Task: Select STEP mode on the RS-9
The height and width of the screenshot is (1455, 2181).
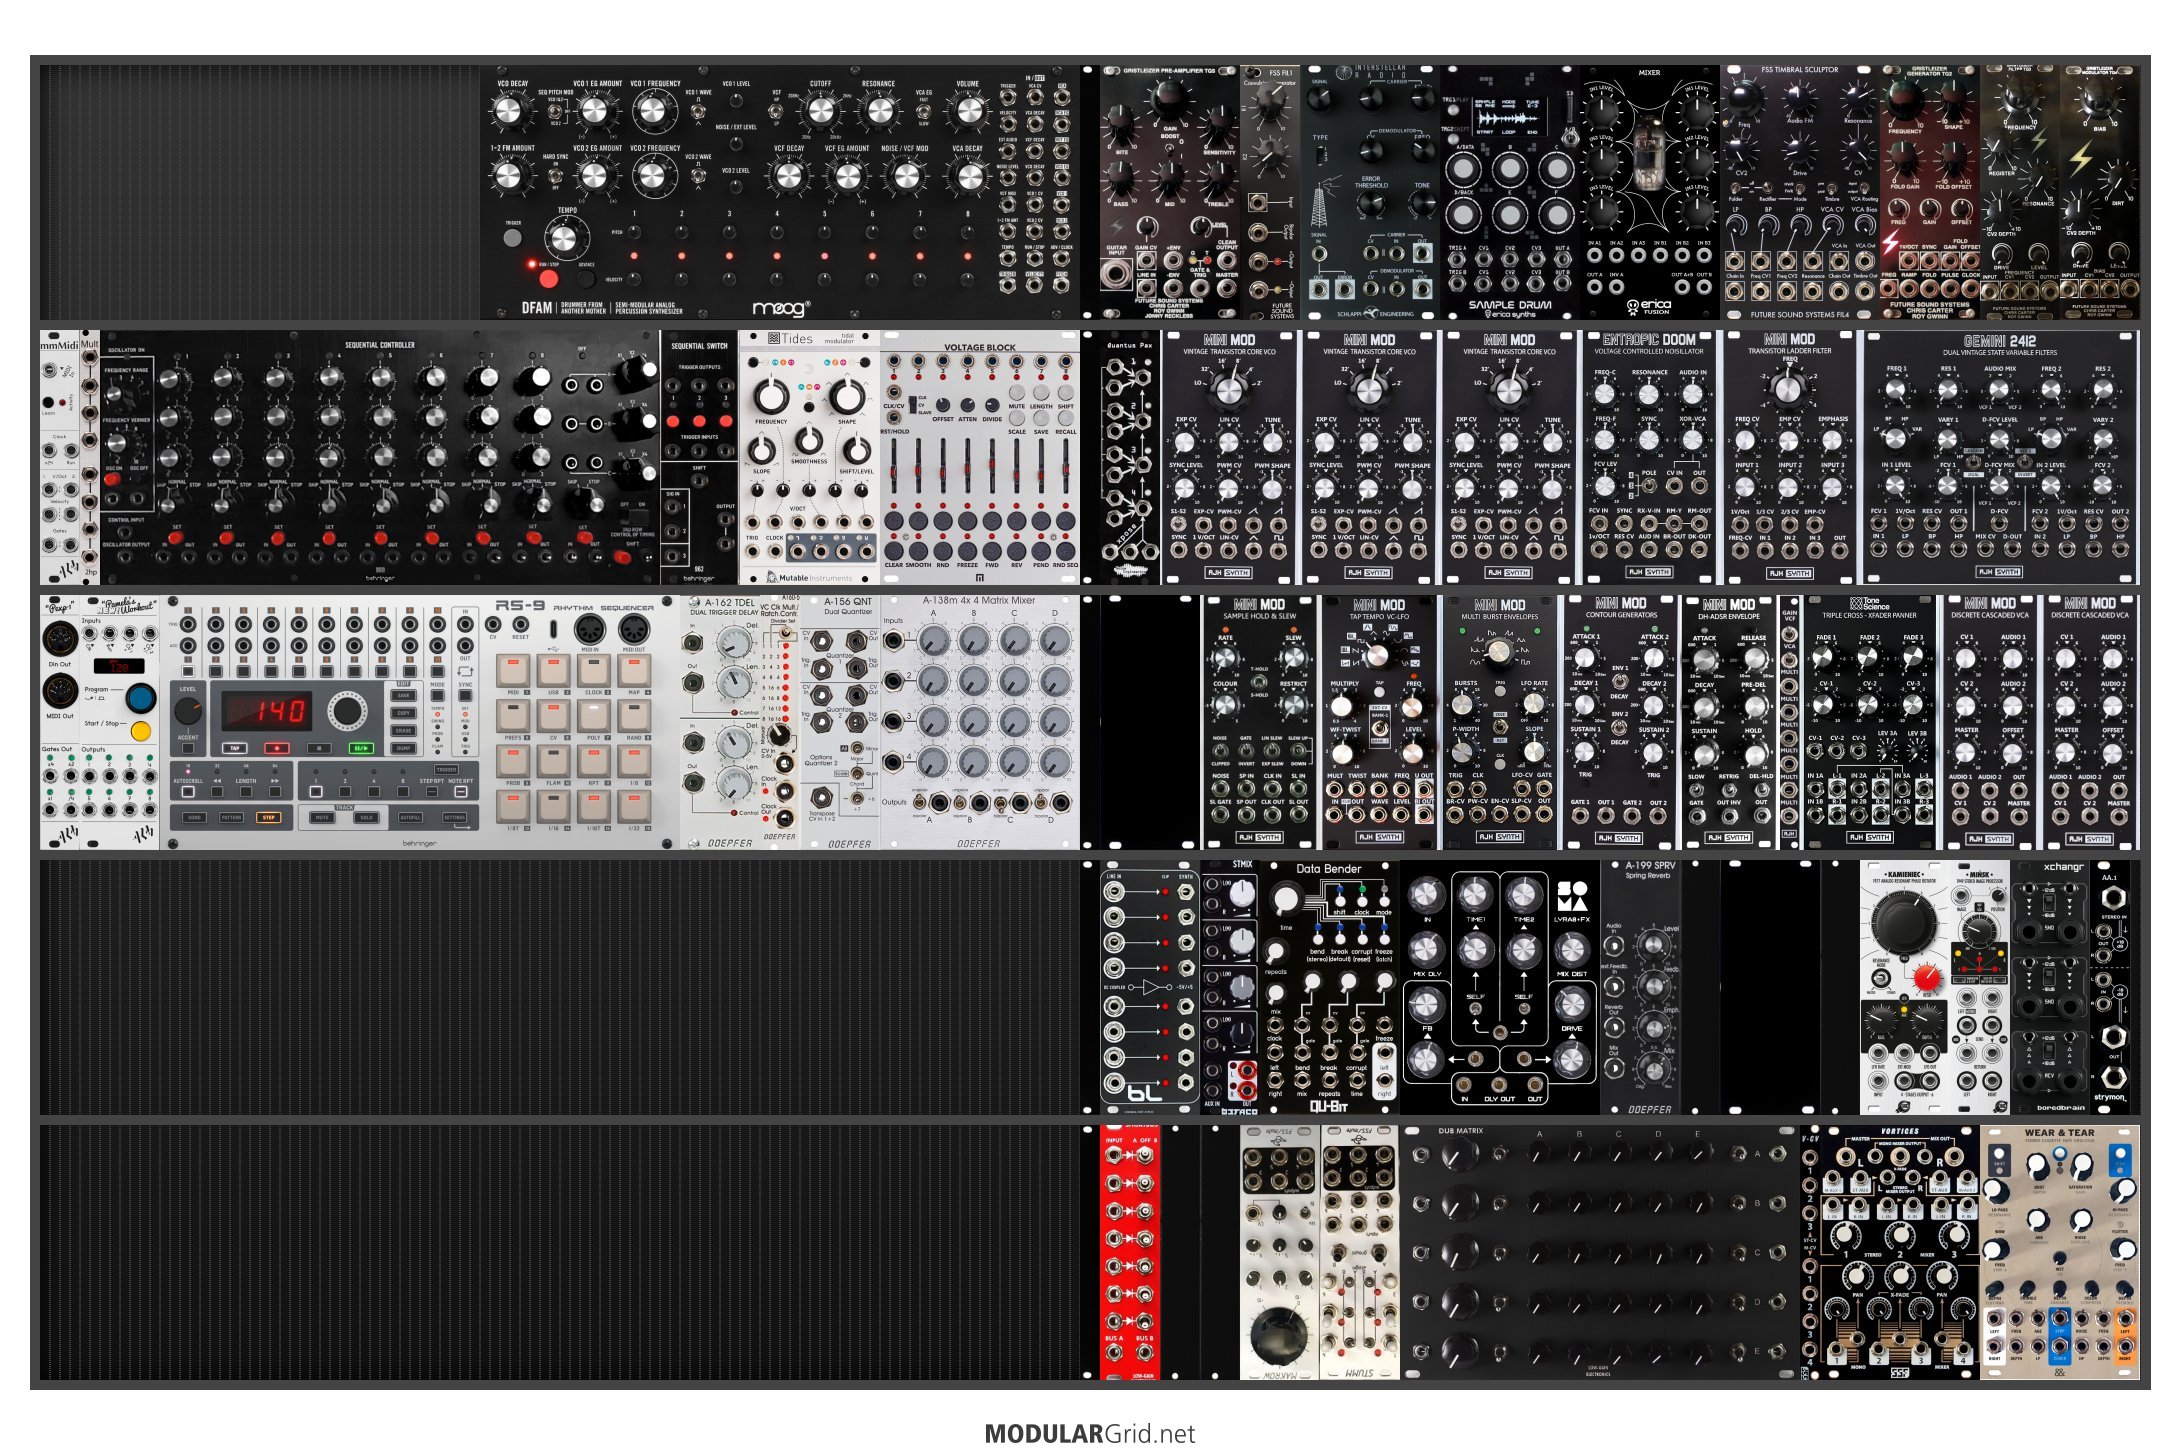Action: (269, 817)
